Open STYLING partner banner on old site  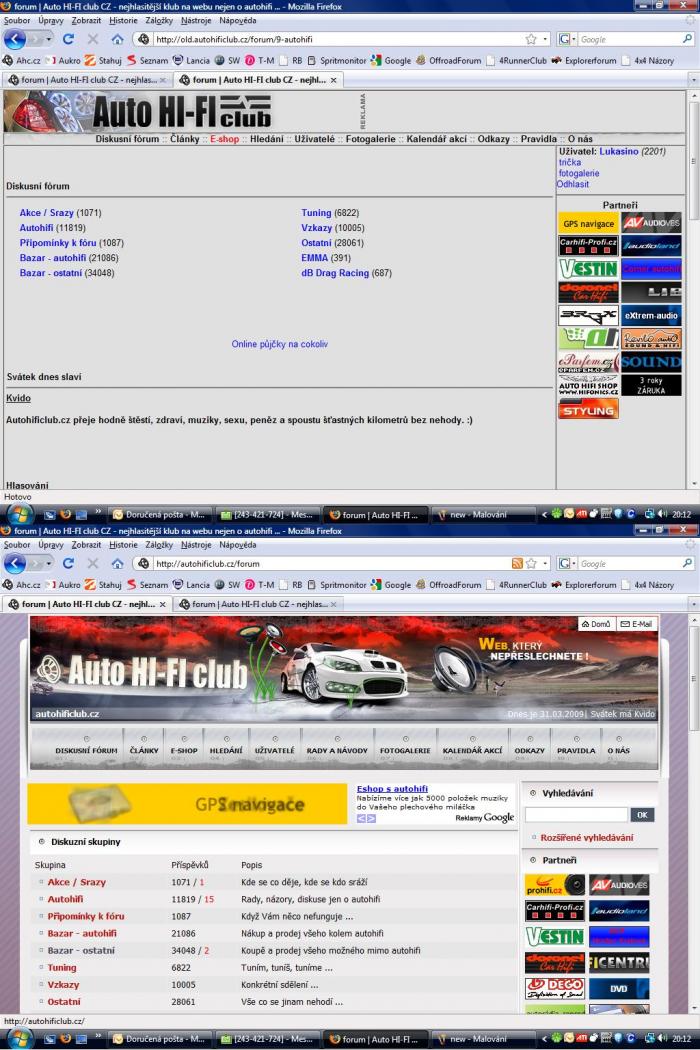tap(588, 410)
